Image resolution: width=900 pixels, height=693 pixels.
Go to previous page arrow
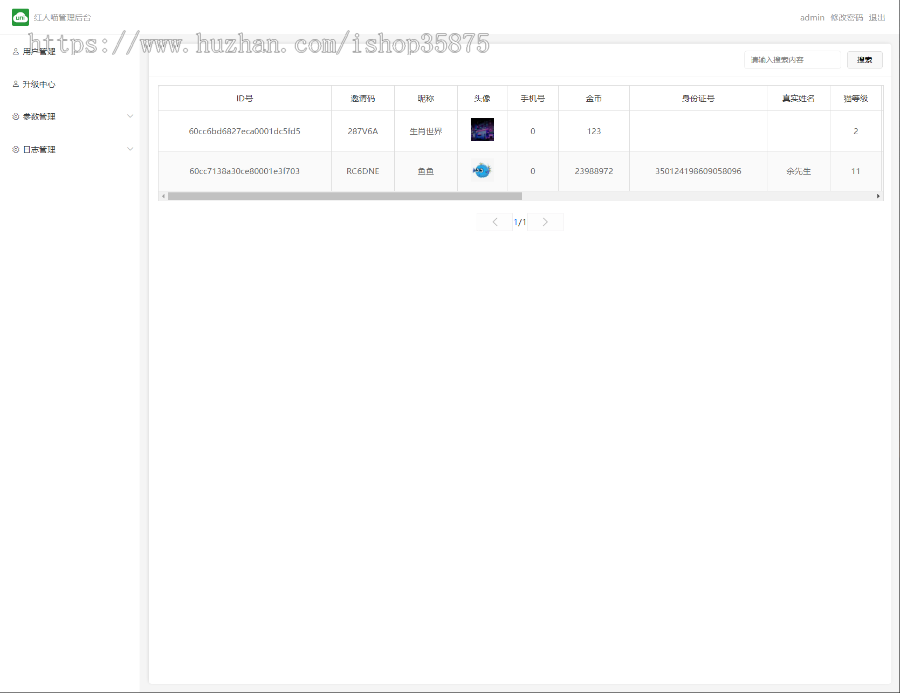pyautogui.click(x=494, y=222)
